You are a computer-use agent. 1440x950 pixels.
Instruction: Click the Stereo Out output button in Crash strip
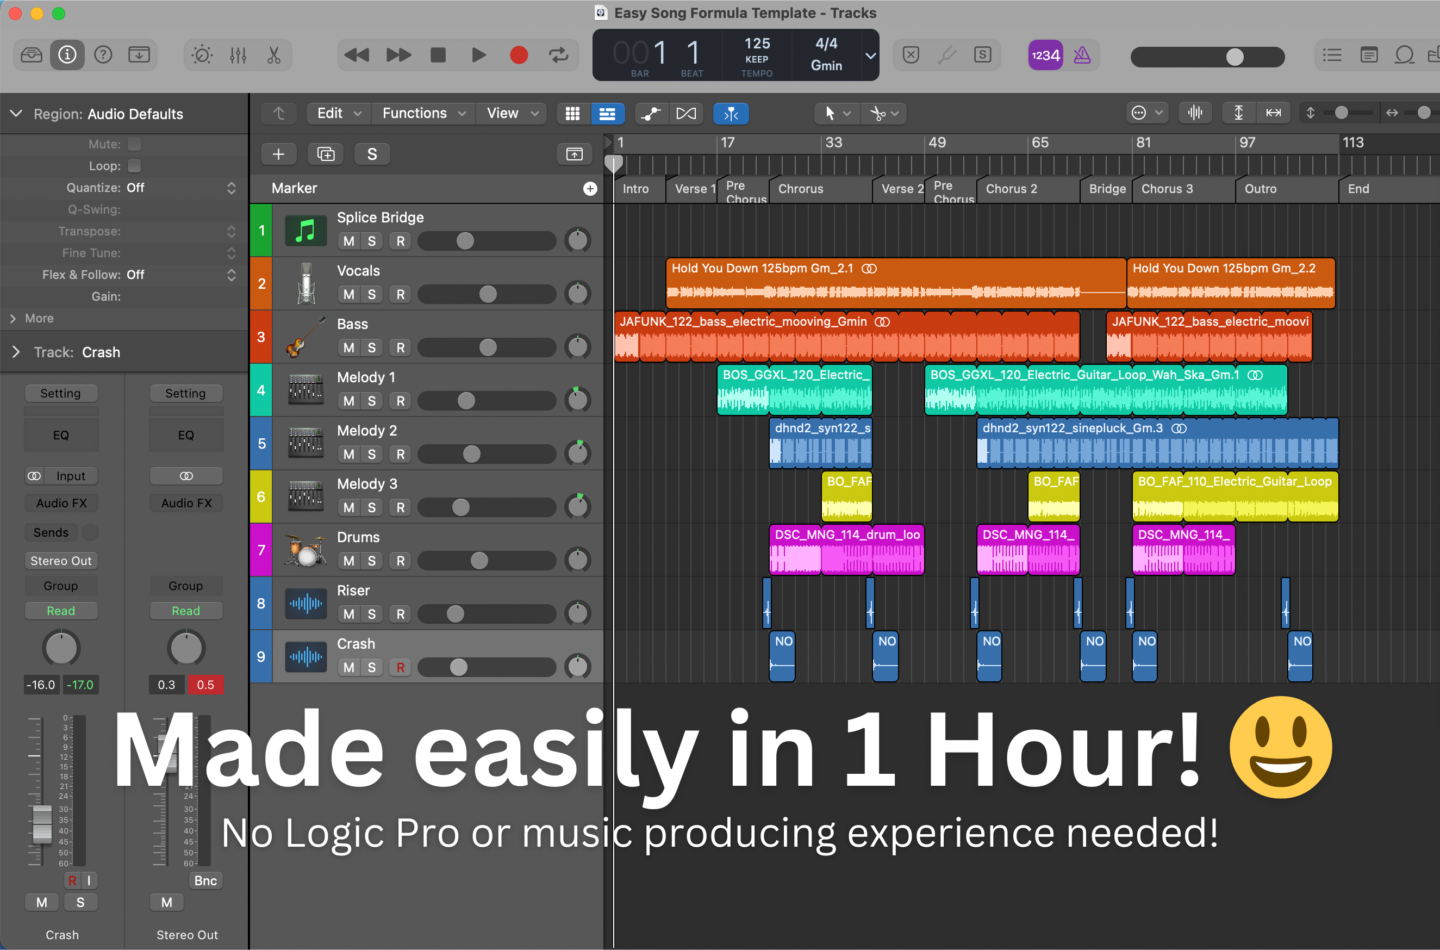[x=61, y=561]
